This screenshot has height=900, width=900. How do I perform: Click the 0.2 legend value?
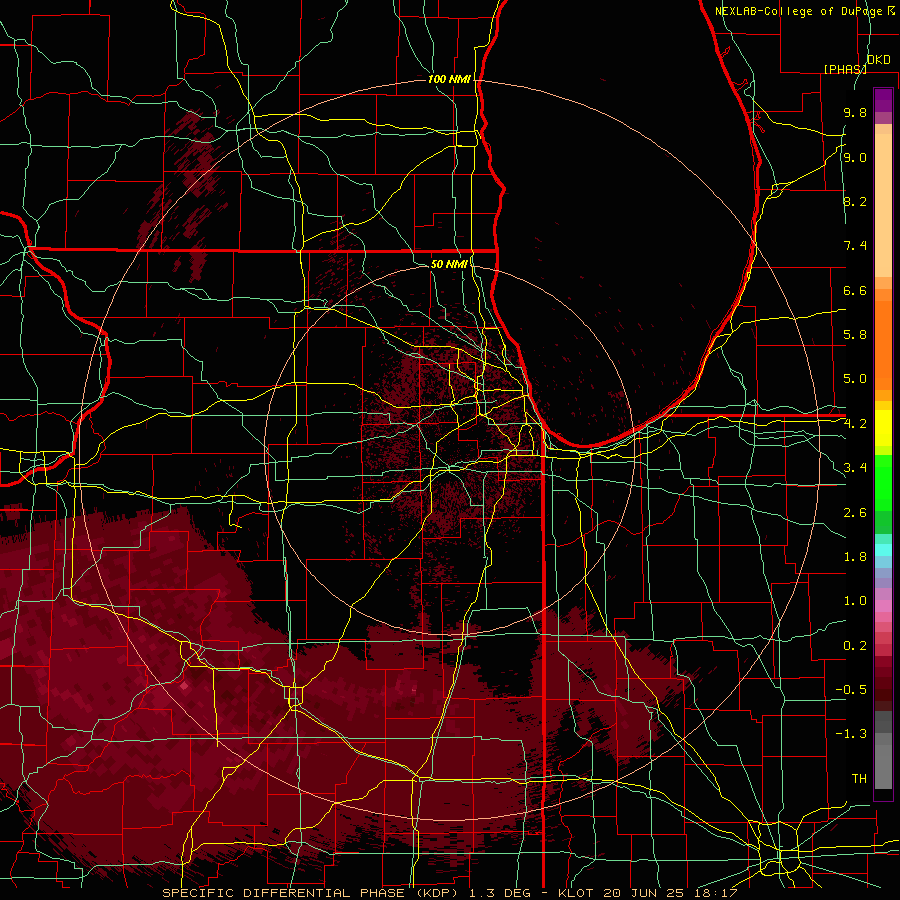(855, 646)
